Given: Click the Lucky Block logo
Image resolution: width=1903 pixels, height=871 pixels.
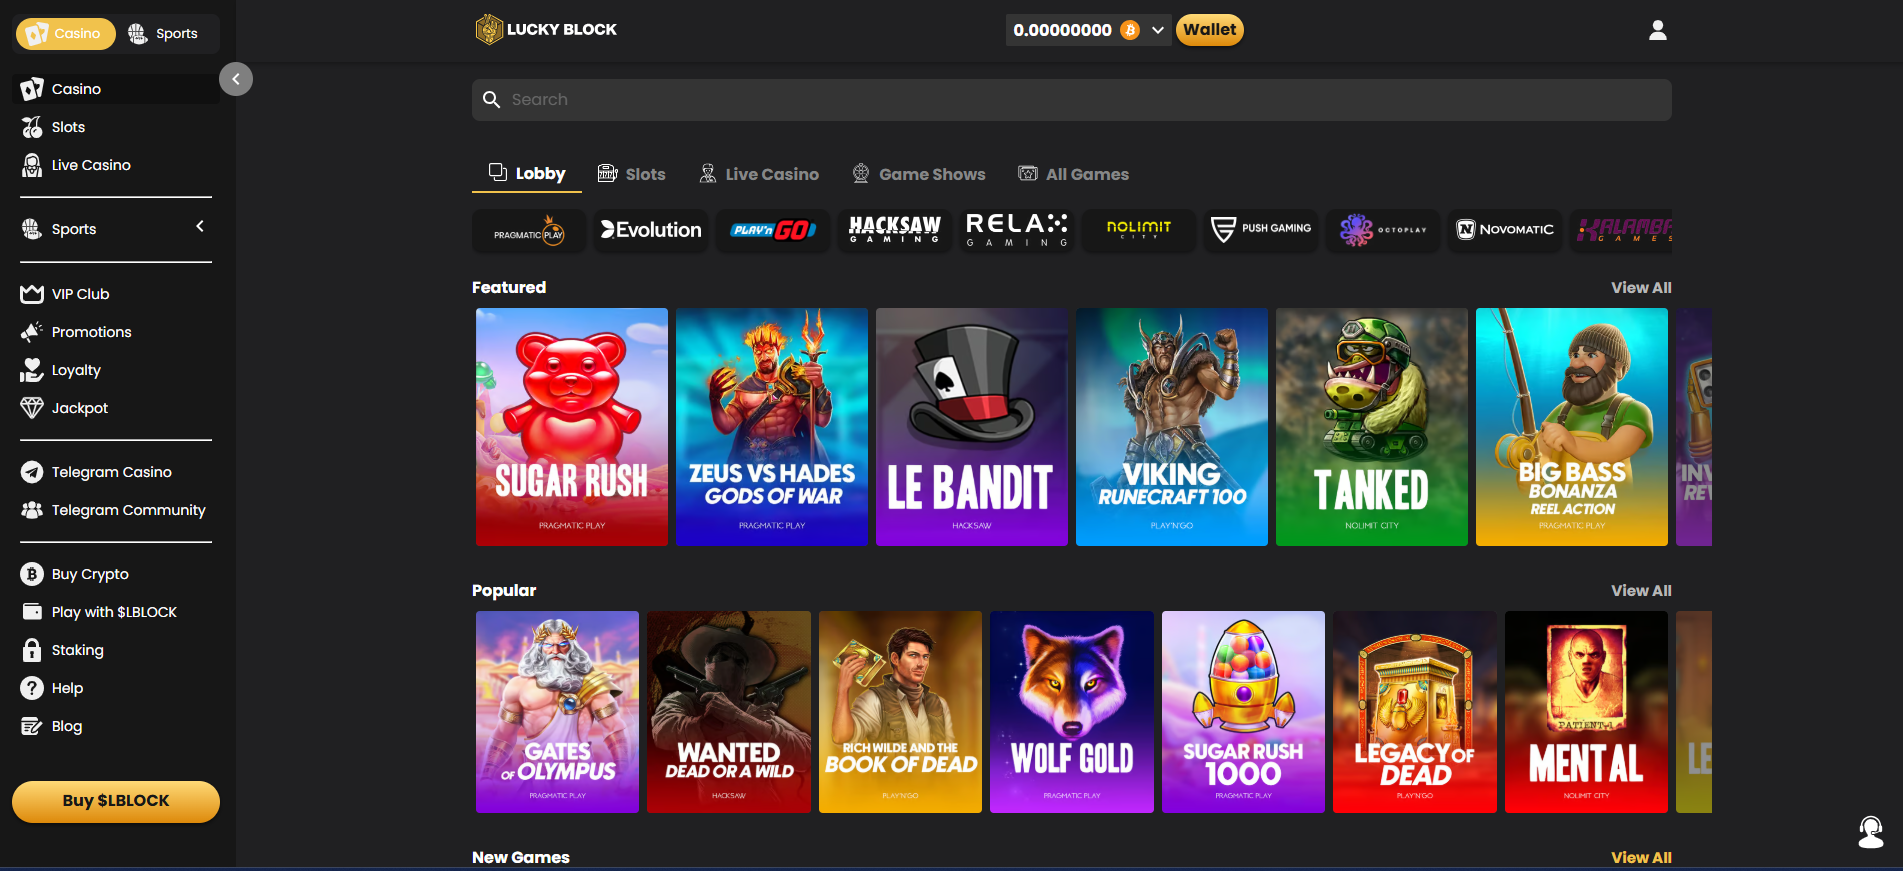Looking at the screenshot, I should pos(546,30).
